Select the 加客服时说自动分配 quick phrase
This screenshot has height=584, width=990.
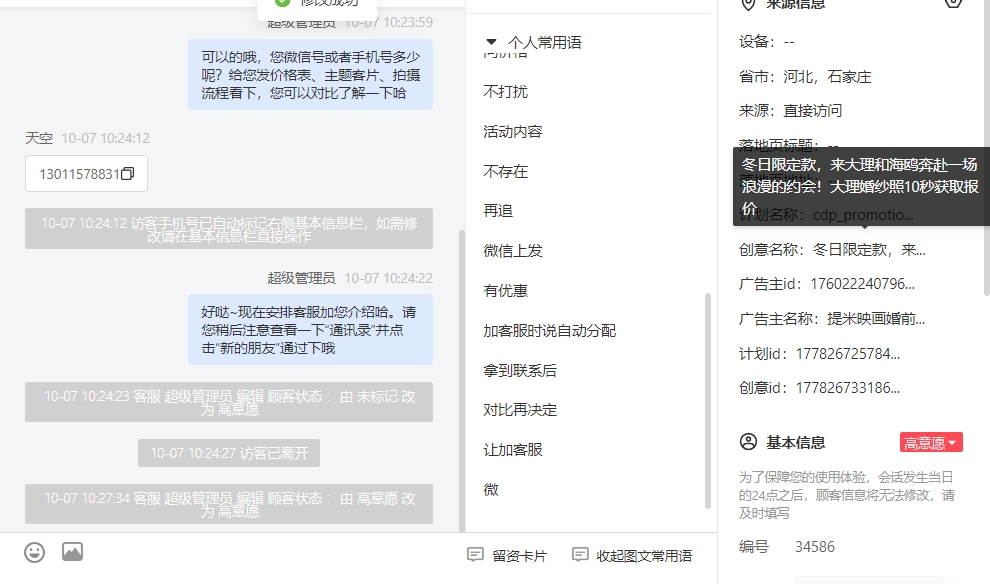click(x=550, y=331)
